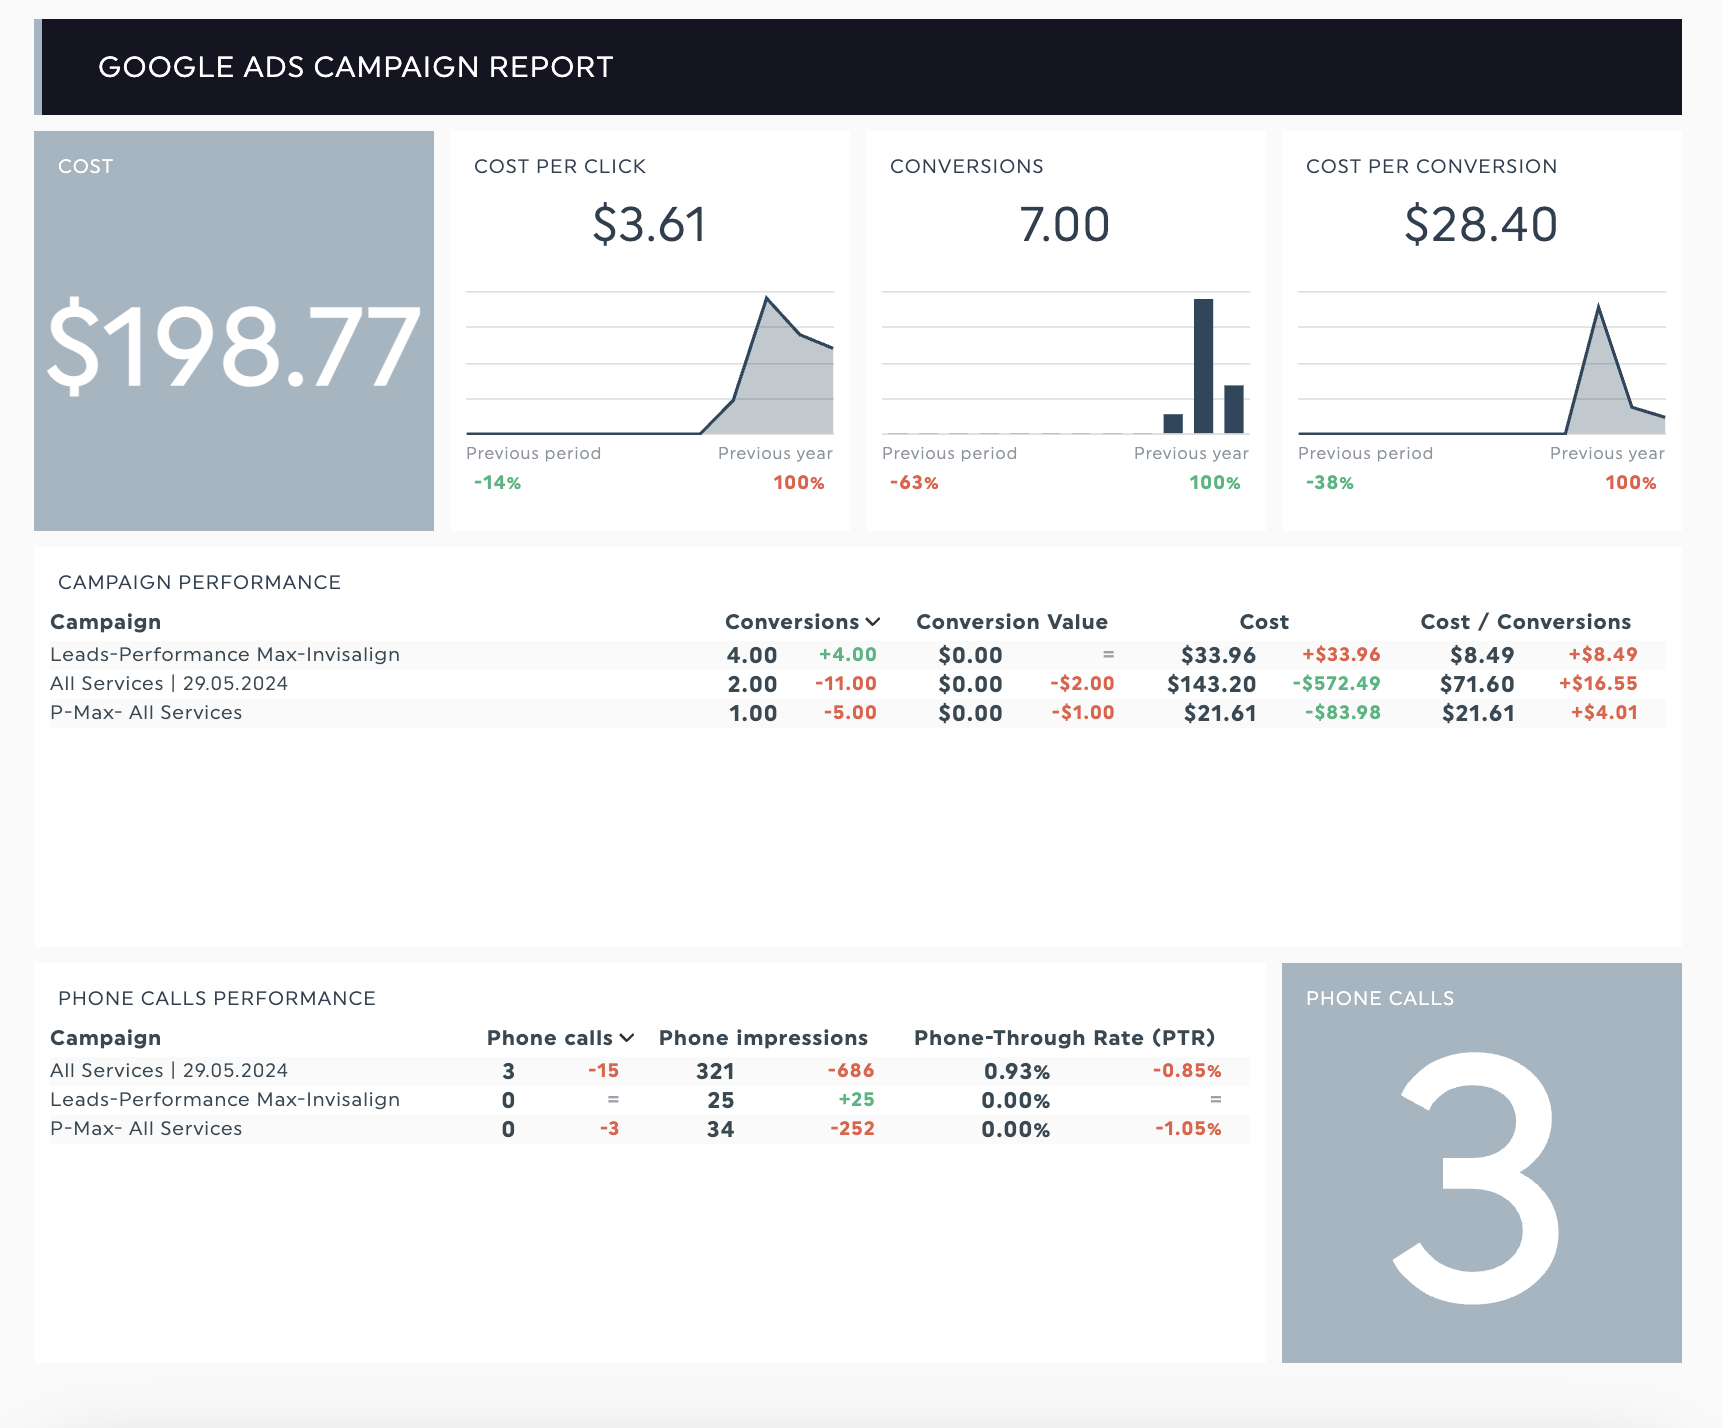Click the -$572.49 cost change
The height and width of the screenshot is (1428, 1722).
pos(1336,684)
